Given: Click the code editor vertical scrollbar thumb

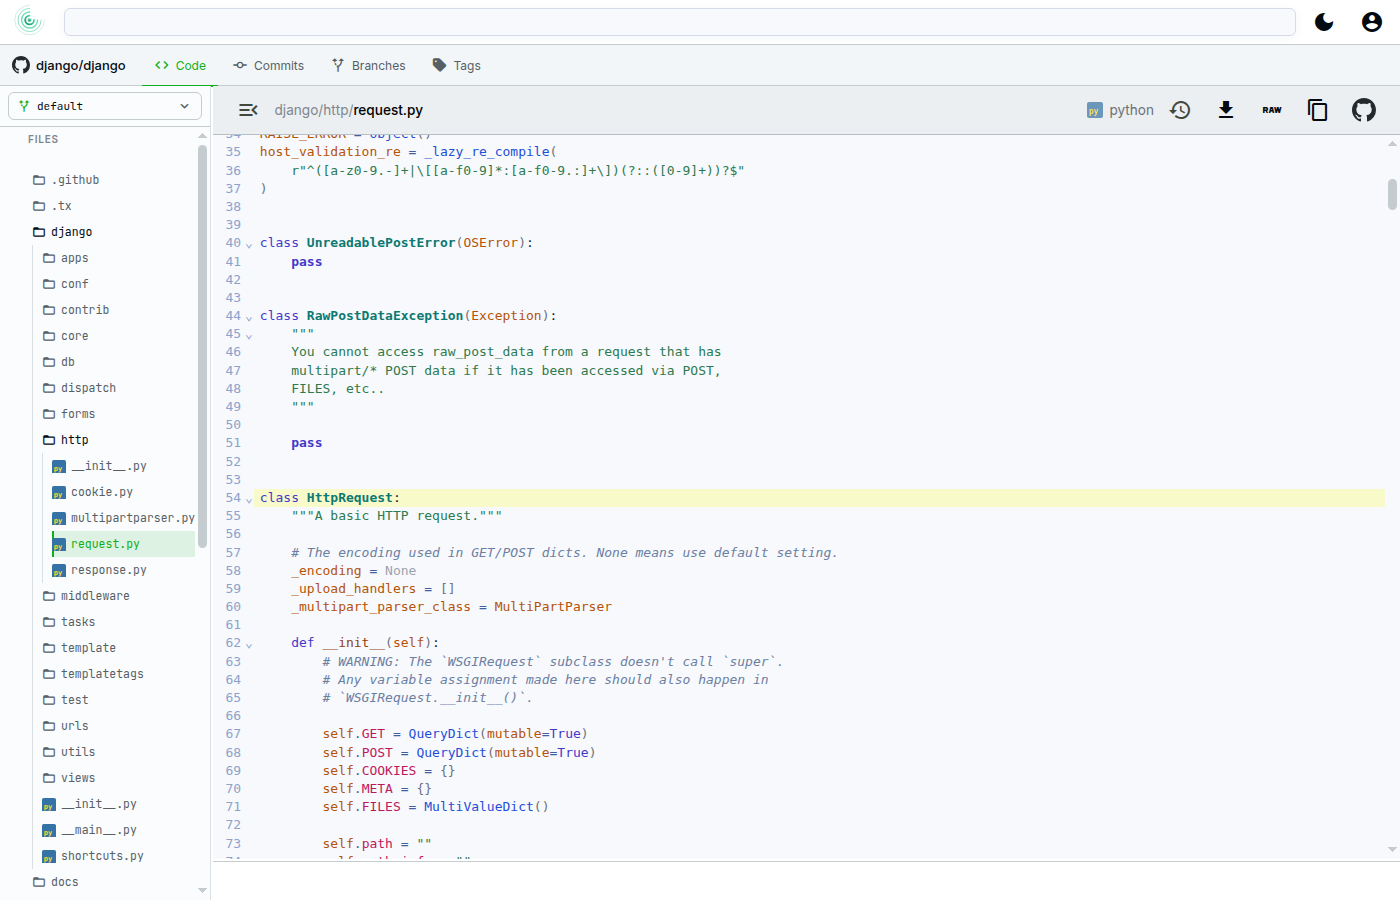Looking at the screenshot, I should pyautogui.click(x=1392, y=194).
